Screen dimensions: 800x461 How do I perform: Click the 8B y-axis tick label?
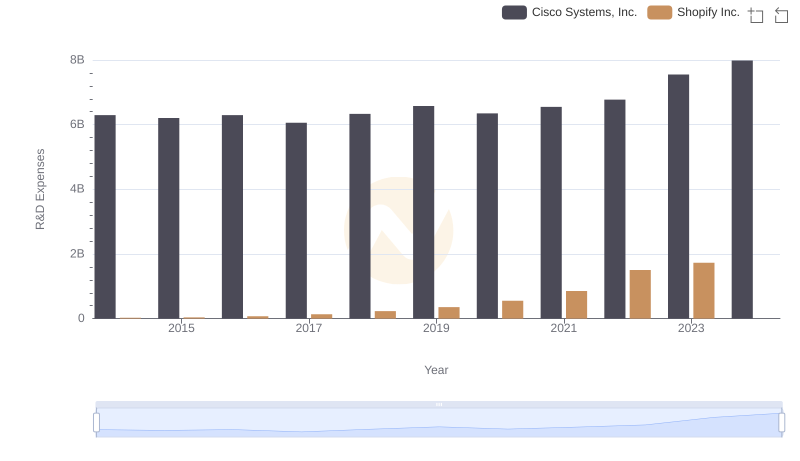click(77, 60)
